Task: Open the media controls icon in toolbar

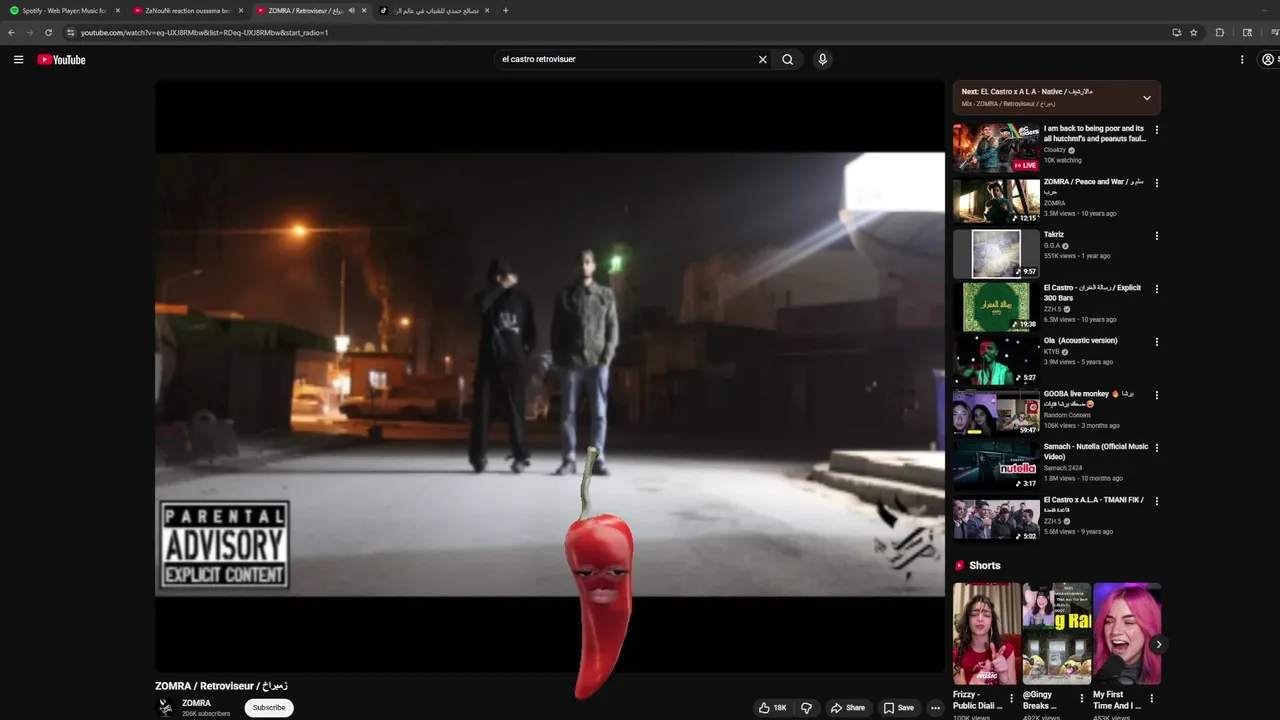Action: point(1274,32)
